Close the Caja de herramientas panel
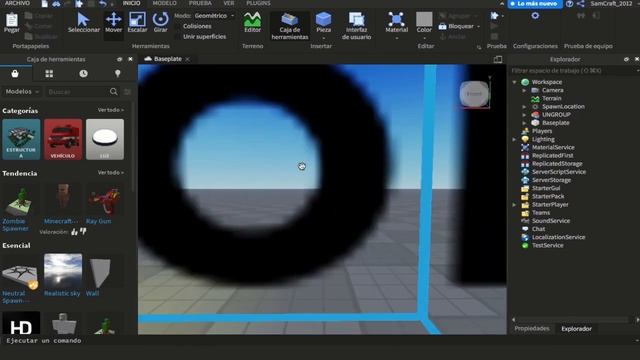This screenshot has width=640, height=360. (x=130, y=59)
